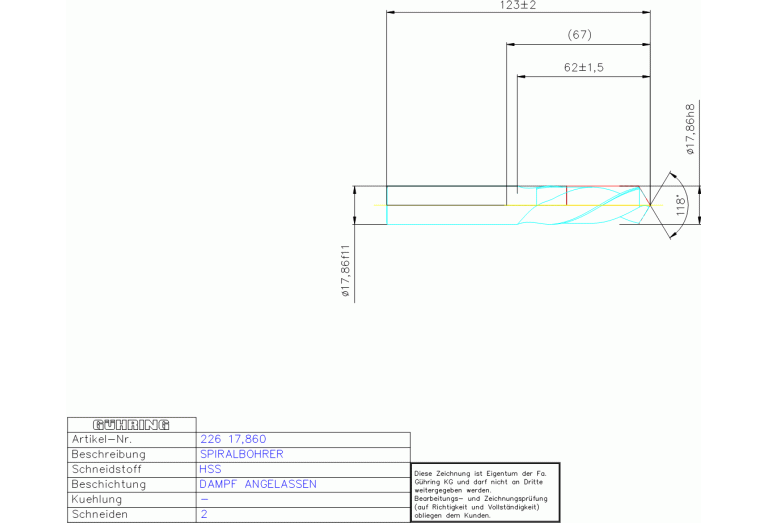The image size is (767, 523).
Task: Click the DAMPF ANGELASSEN coating value
Action: [x=258, y=484]
